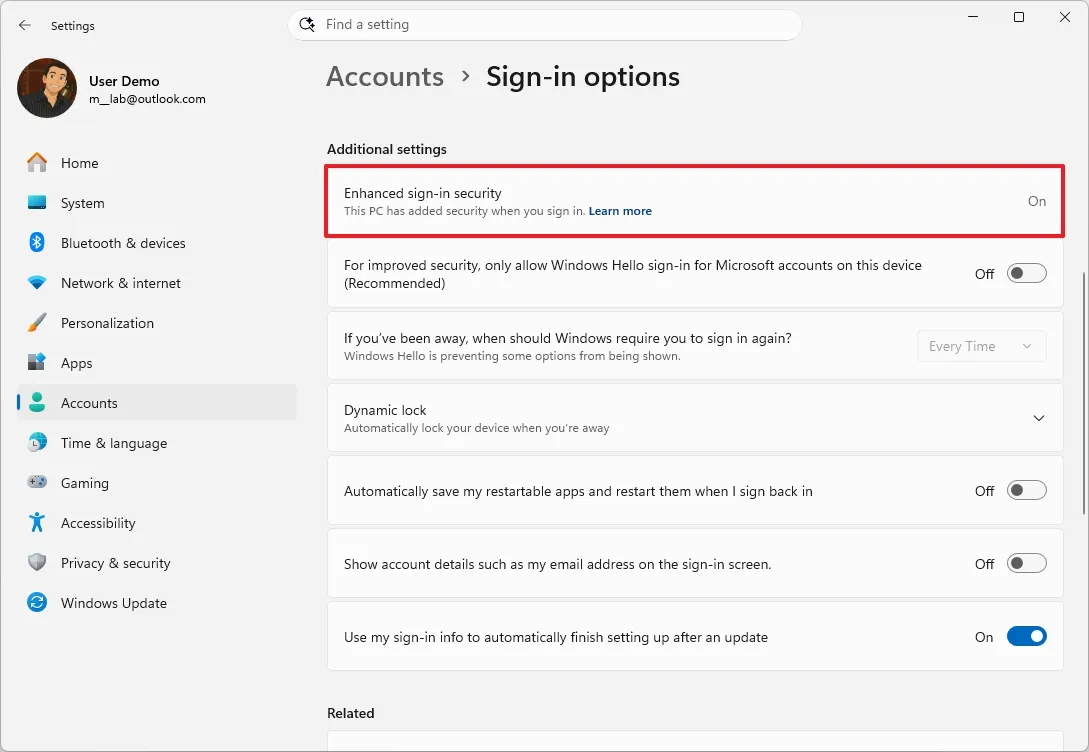Expand the Dynamic lock chevron
The image size is (1089, 752).
(1039, 418)
